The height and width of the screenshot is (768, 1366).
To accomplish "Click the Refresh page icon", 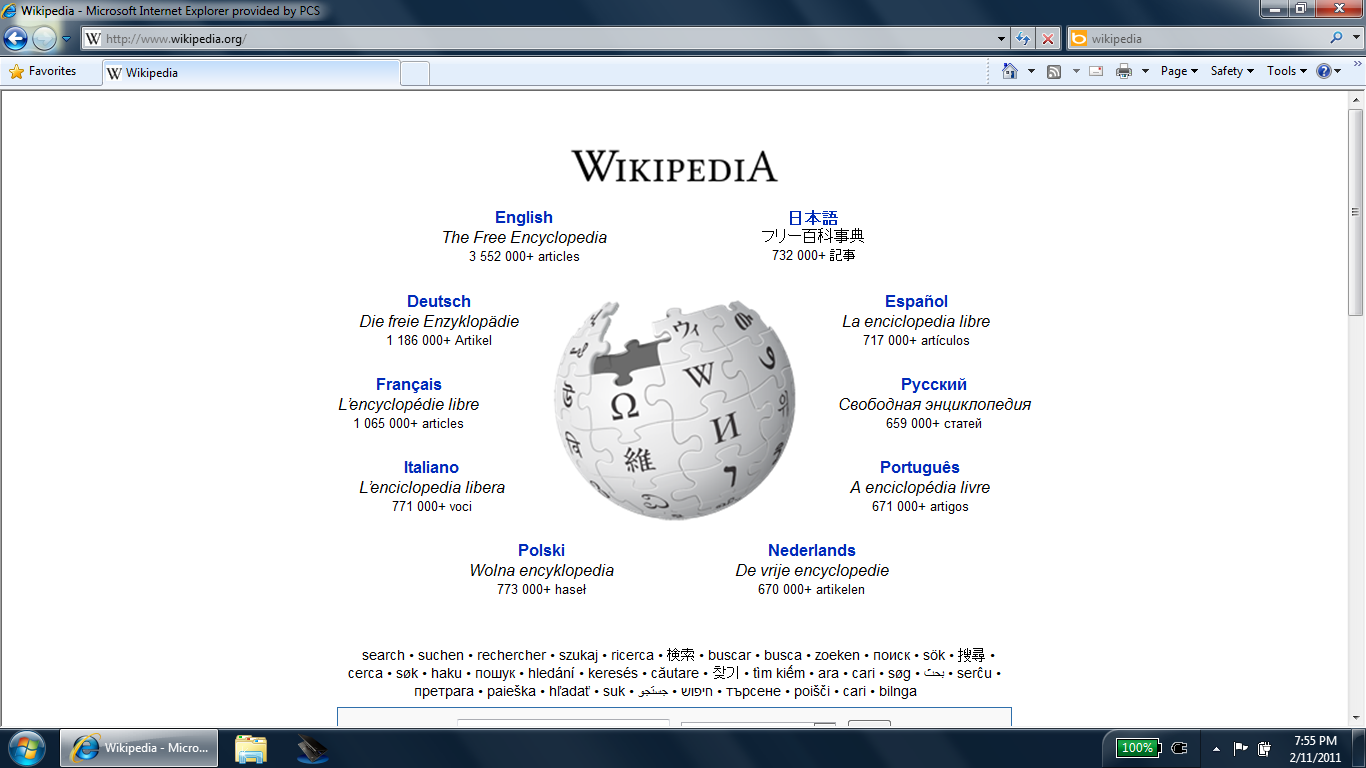I will (x=1023, y=39).
